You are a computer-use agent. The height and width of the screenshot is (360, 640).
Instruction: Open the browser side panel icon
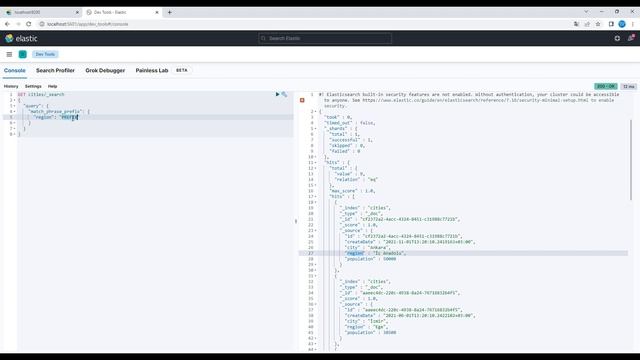611,24
